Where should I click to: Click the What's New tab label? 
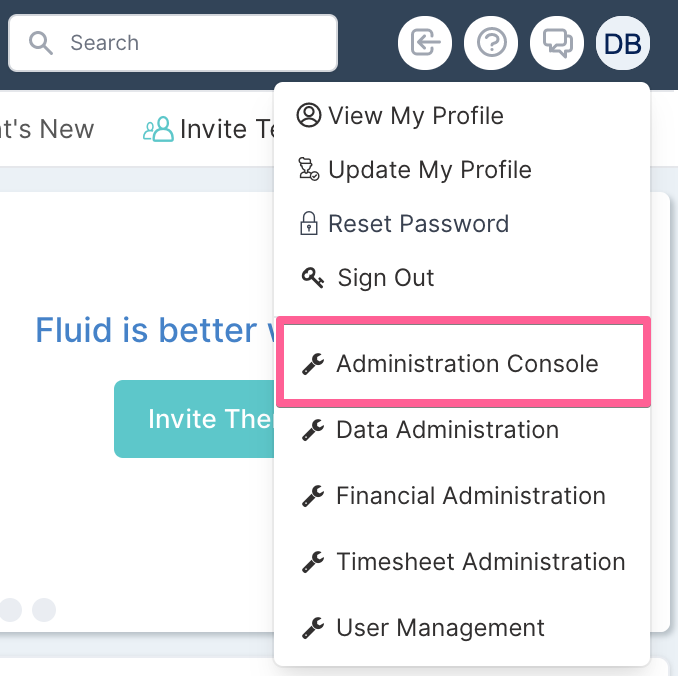coord(47,129)
